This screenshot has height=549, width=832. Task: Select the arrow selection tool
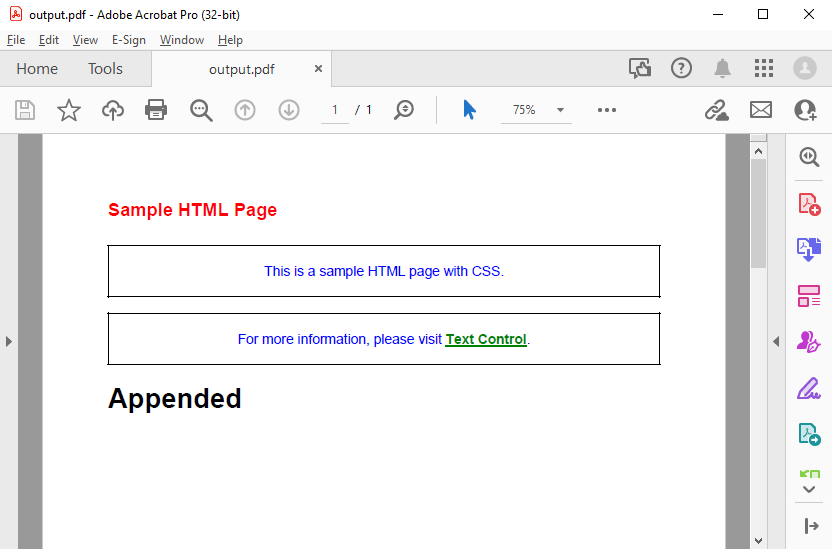470,110
